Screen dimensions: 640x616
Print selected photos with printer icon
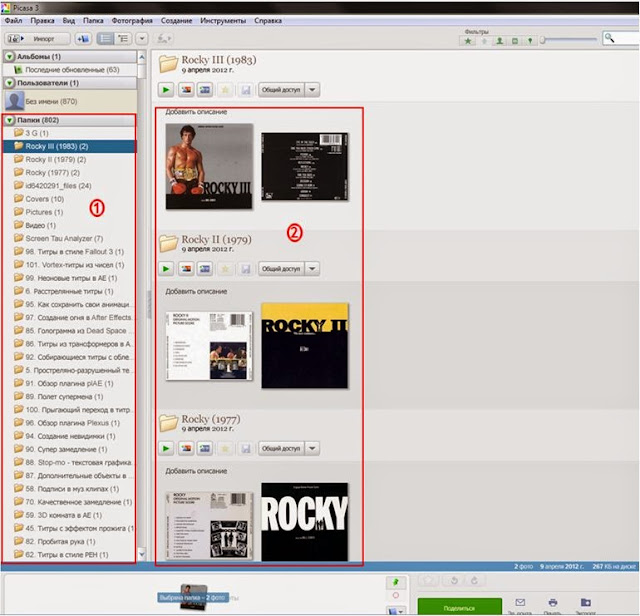click(x=553, y=603)
